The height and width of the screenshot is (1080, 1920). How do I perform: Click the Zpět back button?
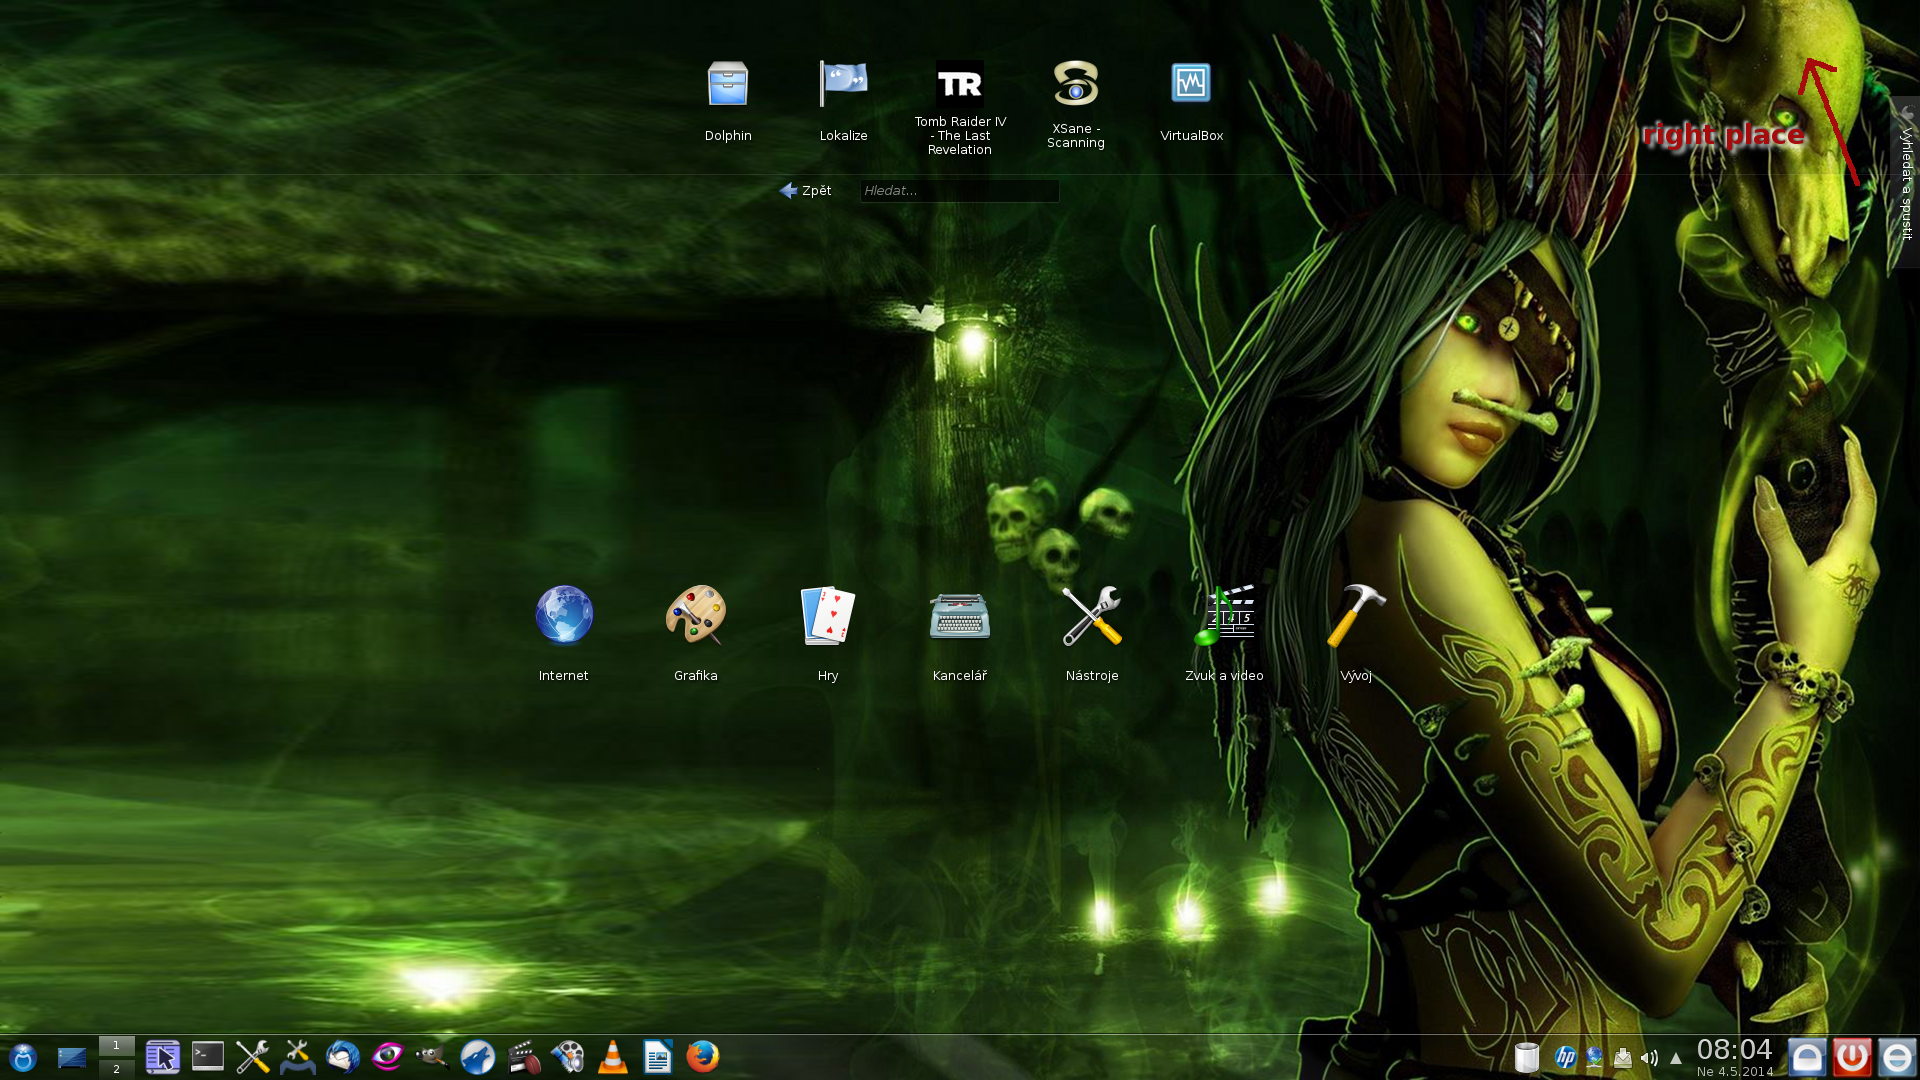[805, 190]
